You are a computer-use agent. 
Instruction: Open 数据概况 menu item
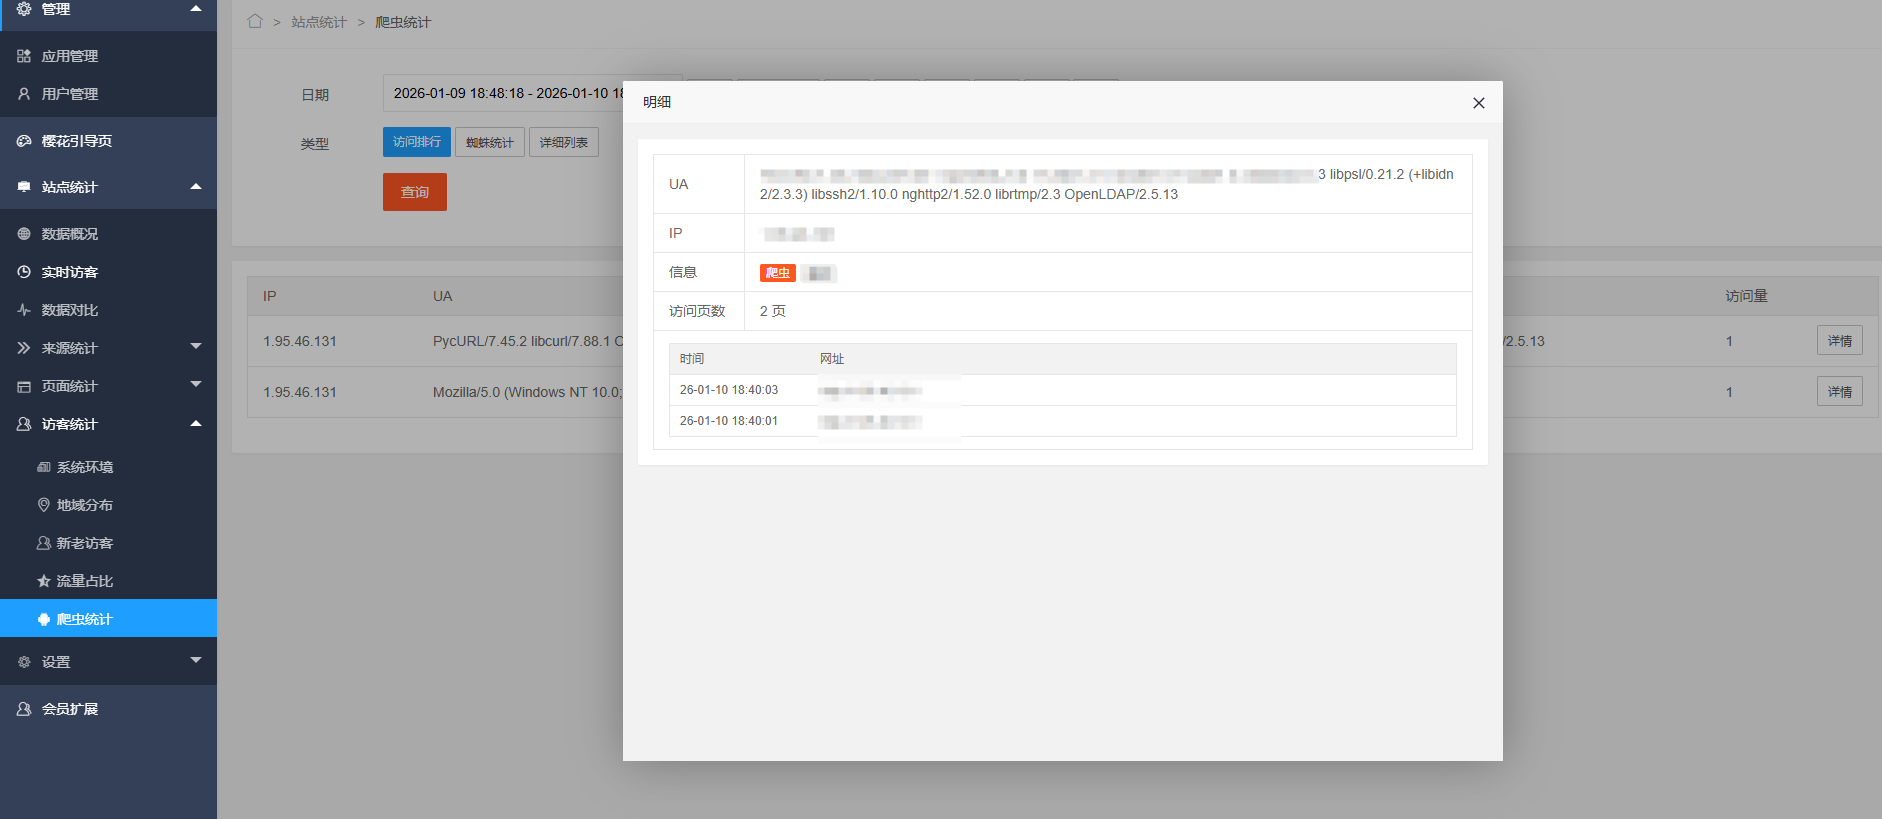pyautogui.click(x=108, y=234)
